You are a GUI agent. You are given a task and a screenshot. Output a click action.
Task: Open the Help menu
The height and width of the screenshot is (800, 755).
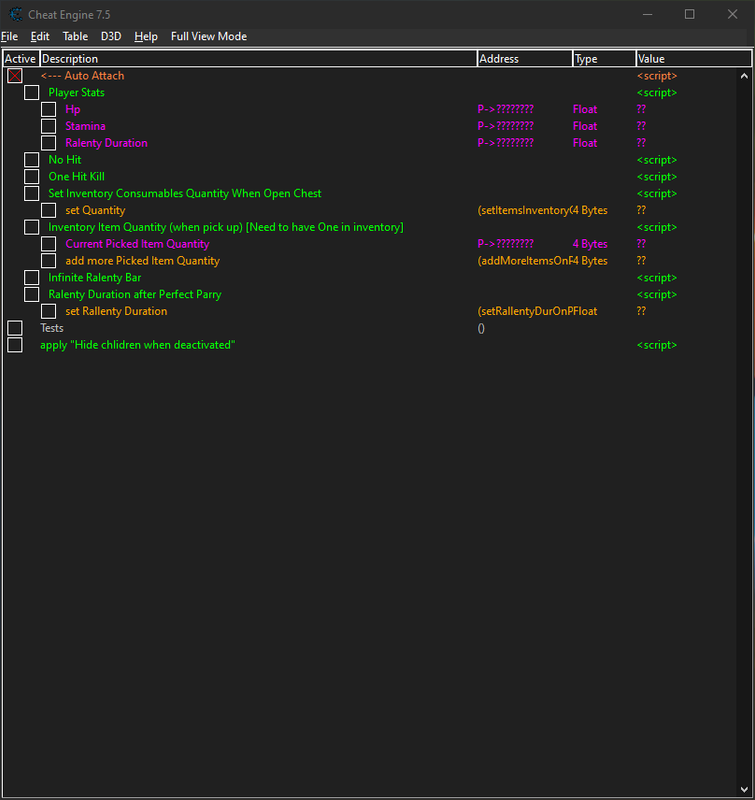click(x=146, y=36)
